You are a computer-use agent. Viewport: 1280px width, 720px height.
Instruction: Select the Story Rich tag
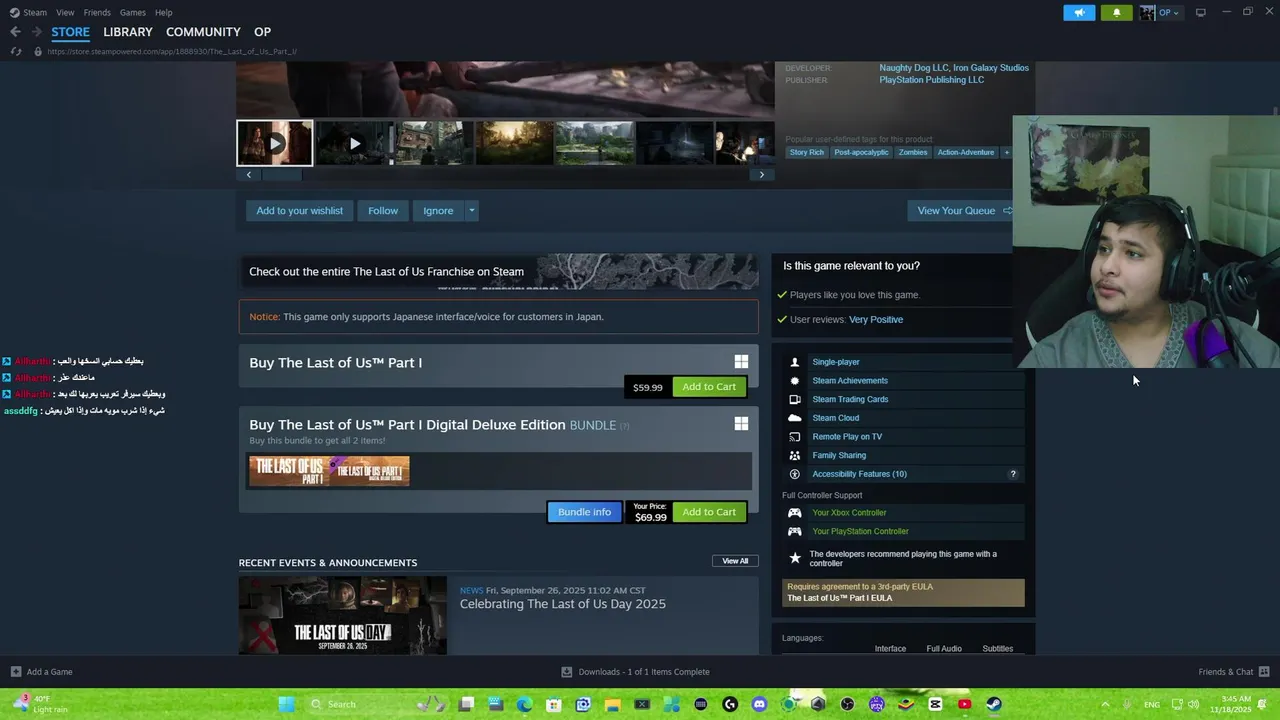(807, 152)
